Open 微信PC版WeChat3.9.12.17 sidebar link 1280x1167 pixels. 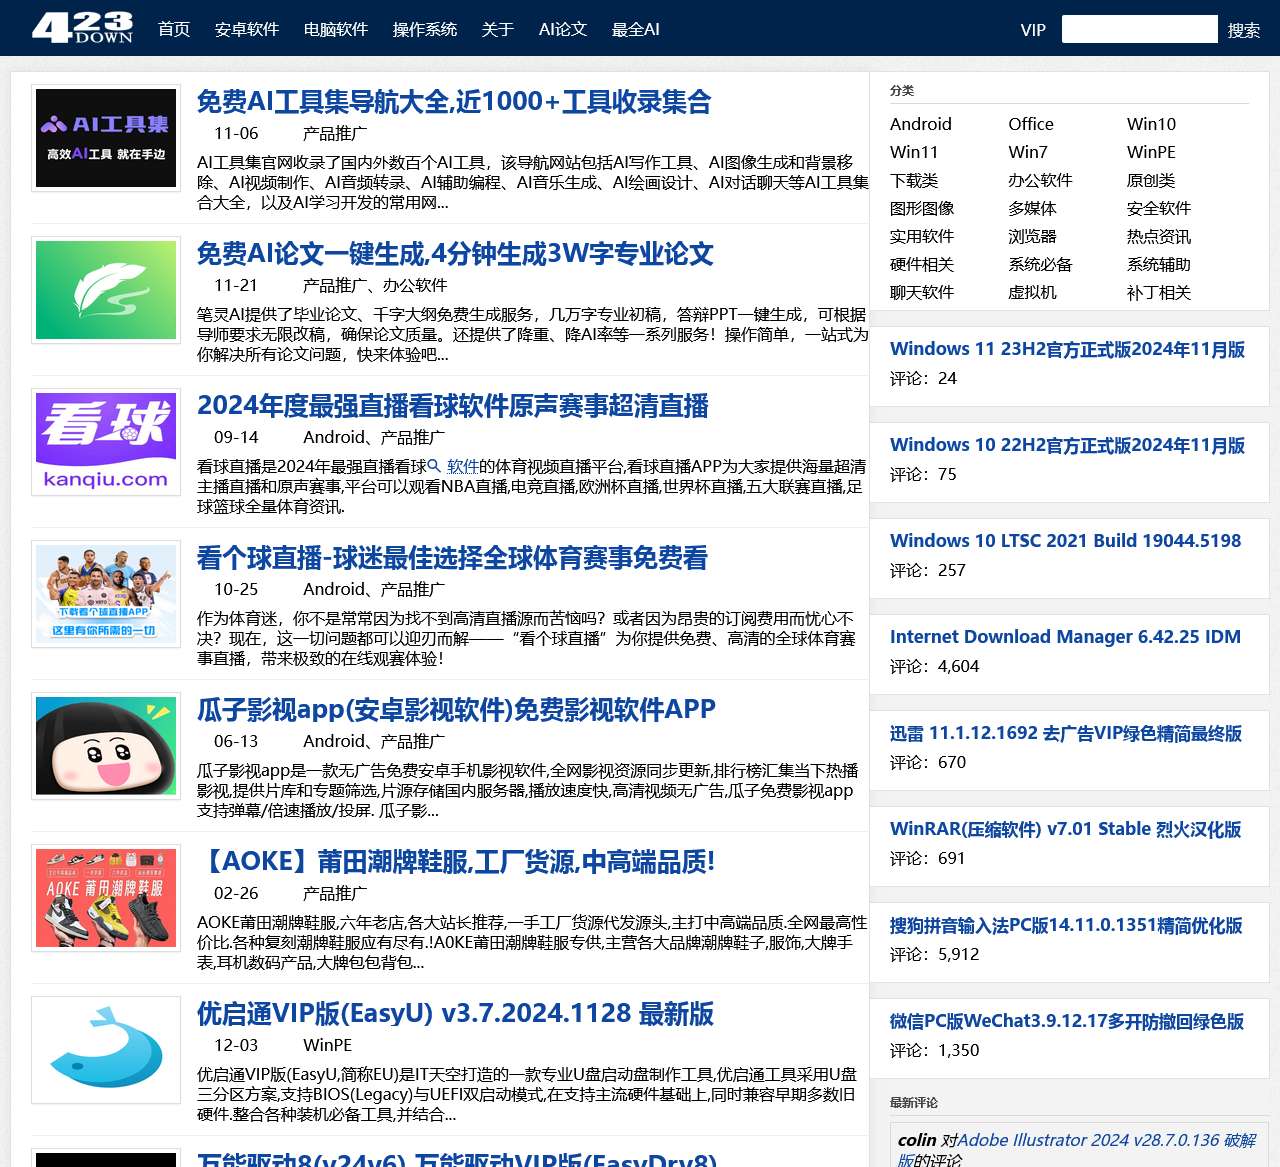(1067, 1021)
